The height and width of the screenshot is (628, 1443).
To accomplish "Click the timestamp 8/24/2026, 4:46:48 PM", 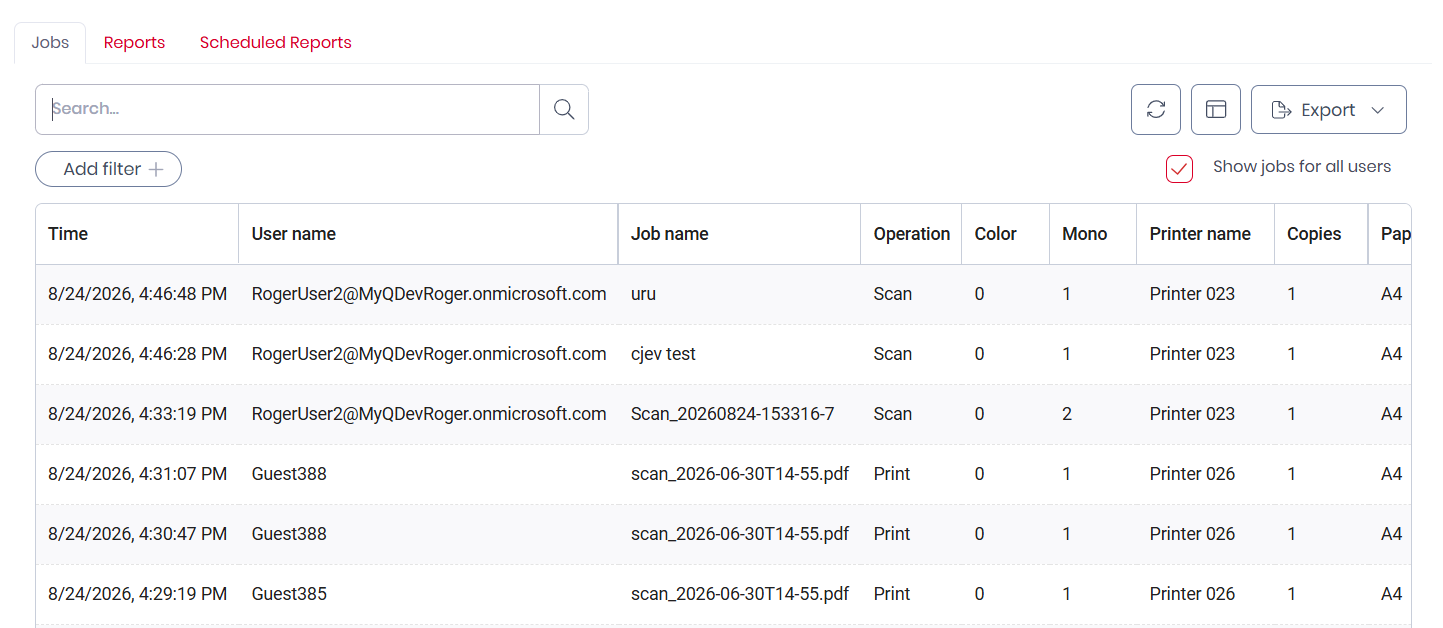I will (138, 294).
